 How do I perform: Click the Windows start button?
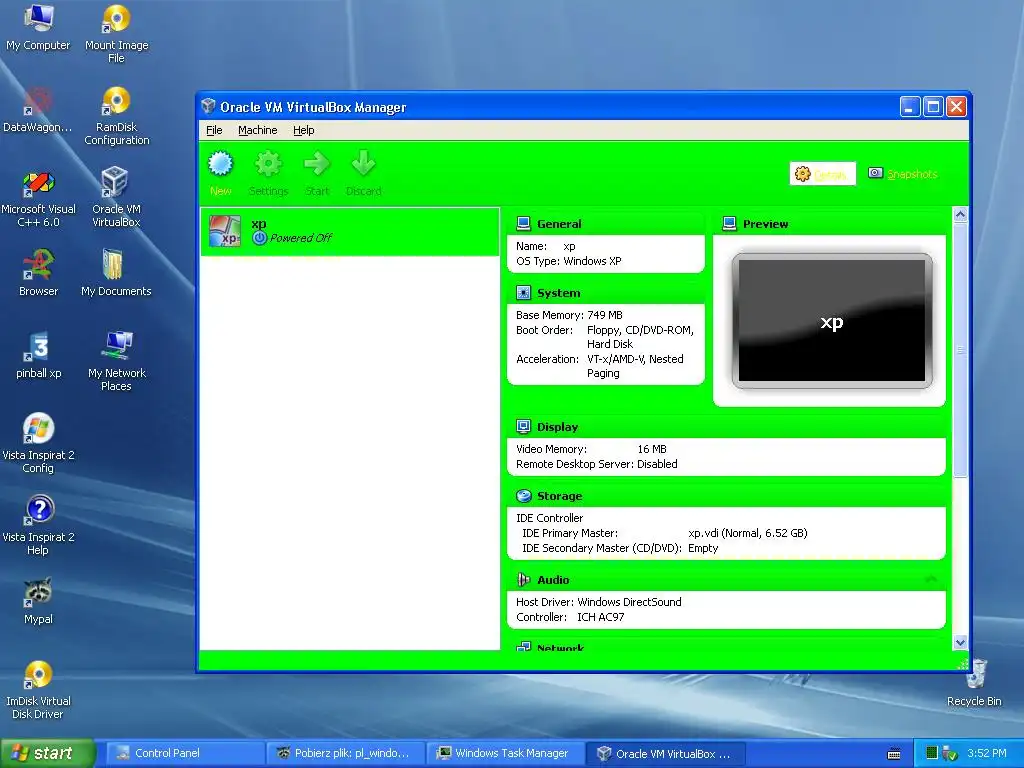[x=47, y=753]
